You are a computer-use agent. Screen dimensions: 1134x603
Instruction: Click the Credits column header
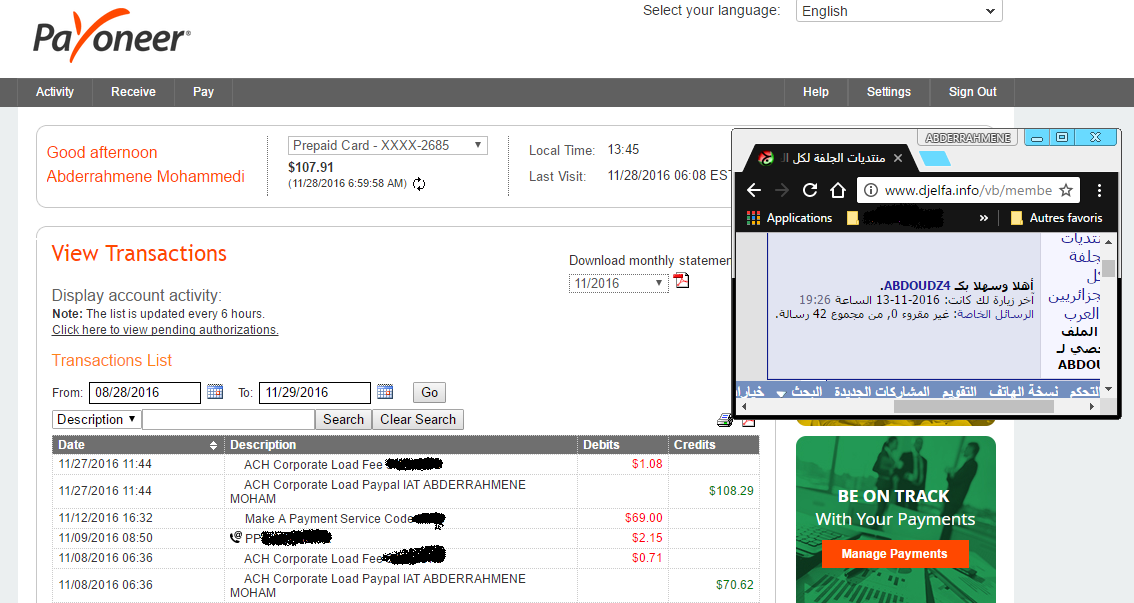tap(714, 445)
